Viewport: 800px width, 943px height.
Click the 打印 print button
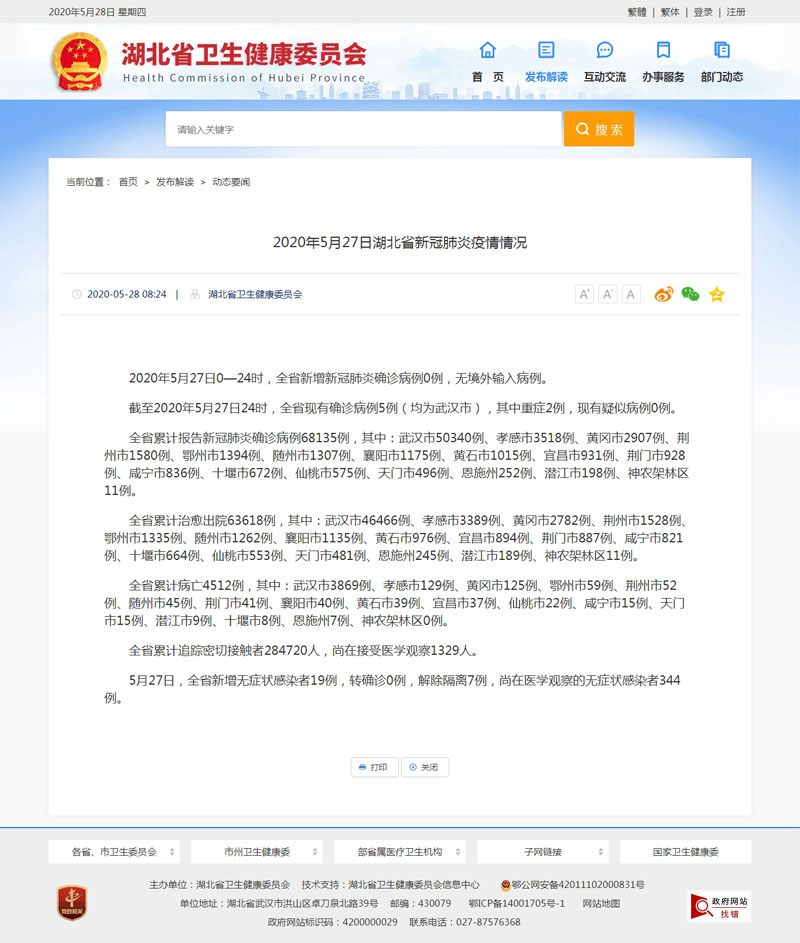pos(374,767)
